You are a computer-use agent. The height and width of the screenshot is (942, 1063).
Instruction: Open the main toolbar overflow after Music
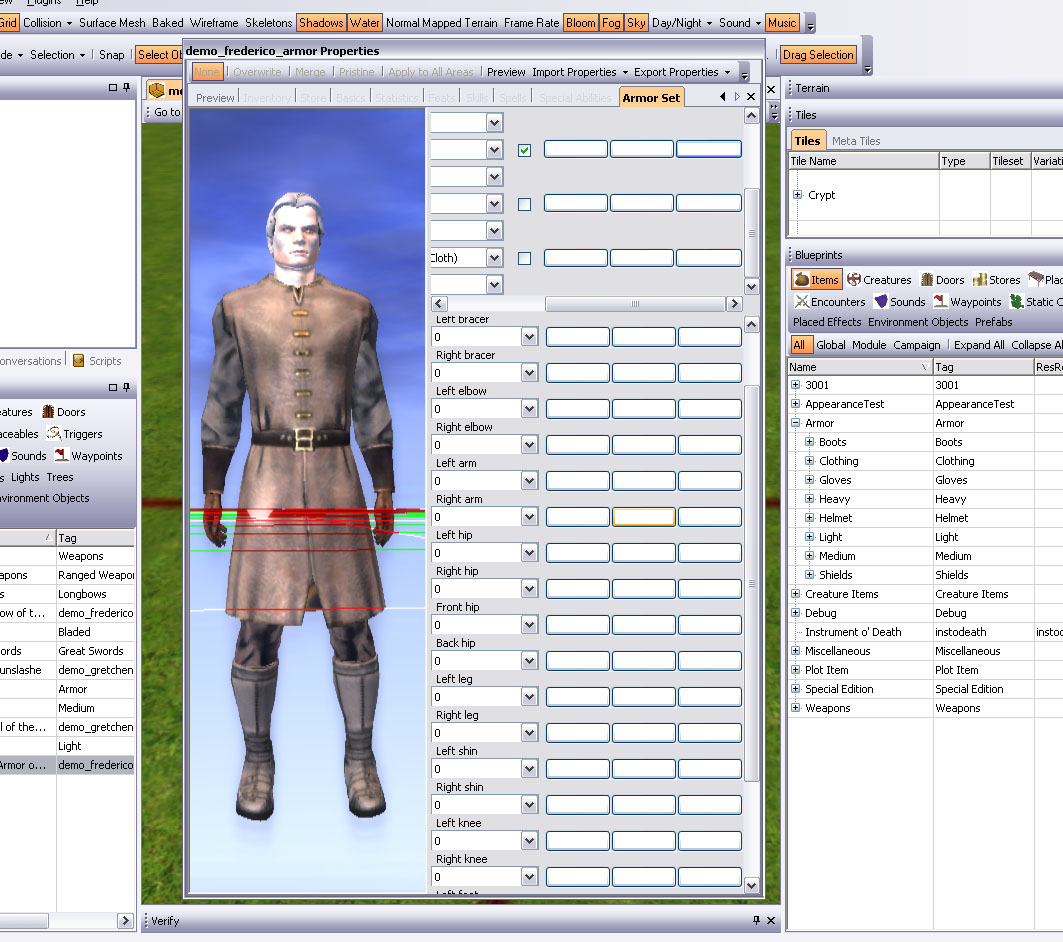pos(810,24)
